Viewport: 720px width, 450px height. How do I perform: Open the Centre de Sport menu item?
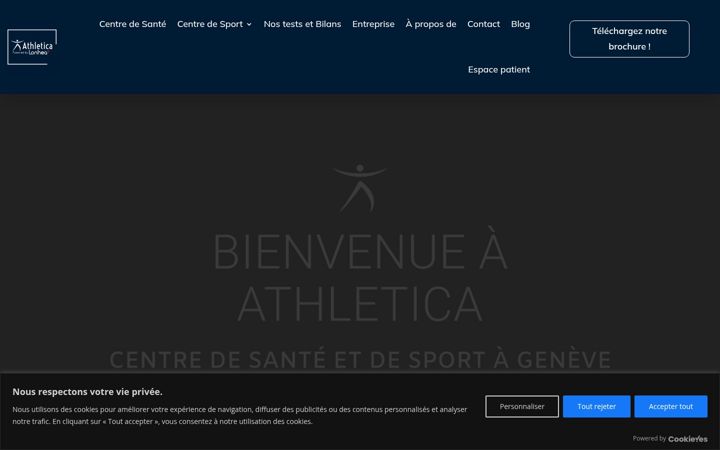[210, 24]
